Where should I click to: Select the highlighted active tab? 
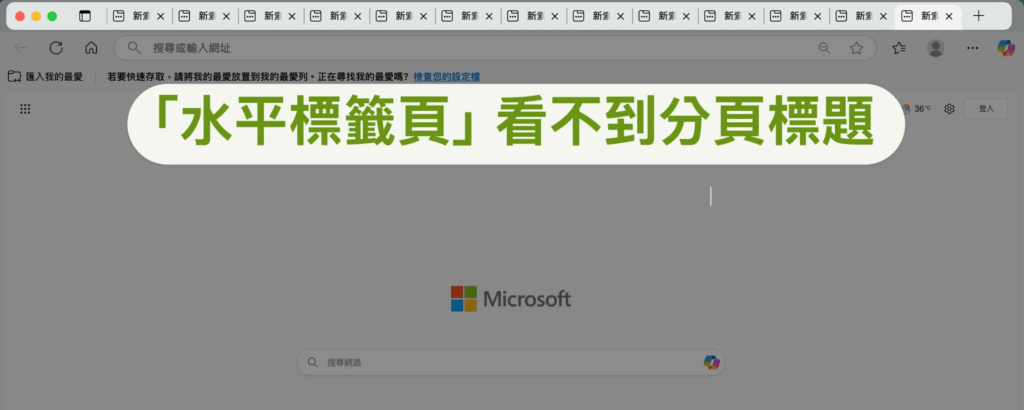(928, 16)
